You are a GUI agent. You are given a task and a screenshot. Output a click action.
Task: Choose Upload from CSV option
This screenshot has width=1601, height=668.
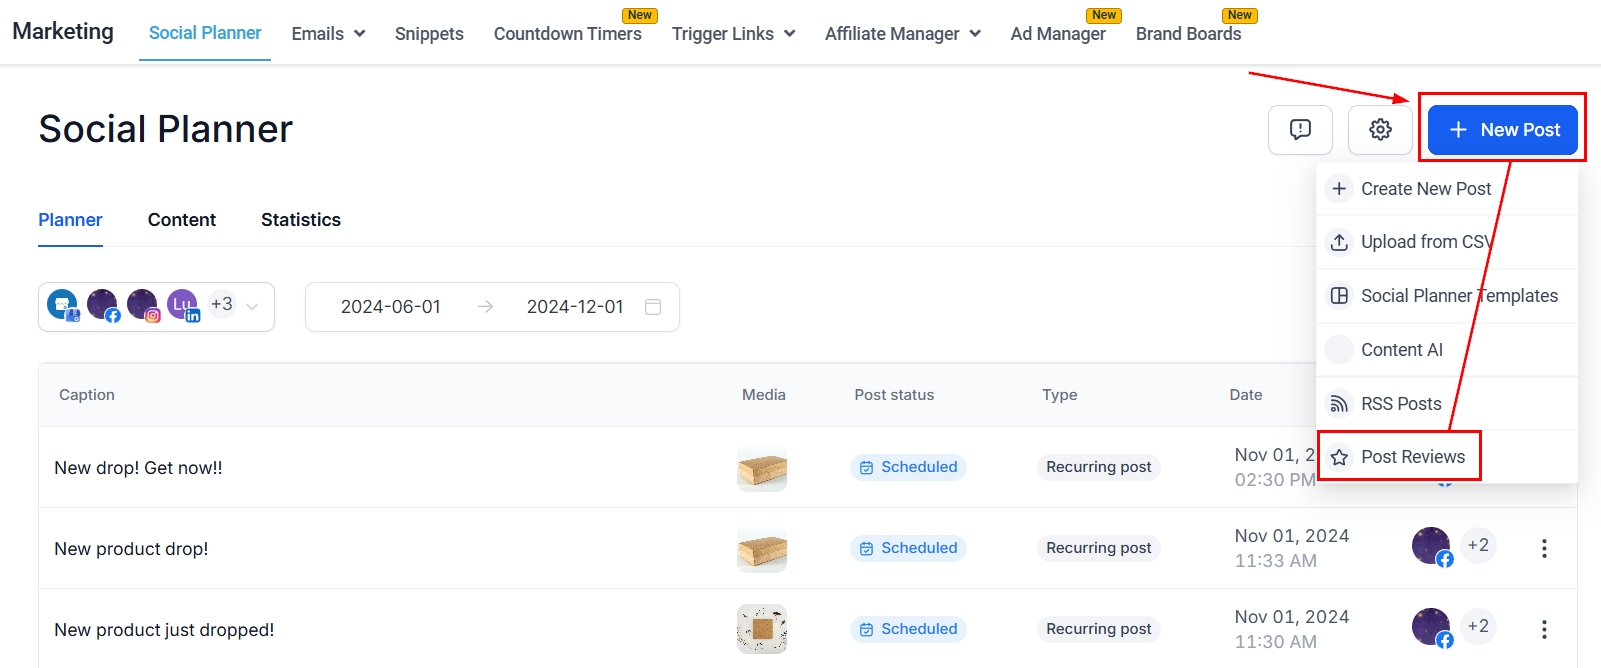1425,242
